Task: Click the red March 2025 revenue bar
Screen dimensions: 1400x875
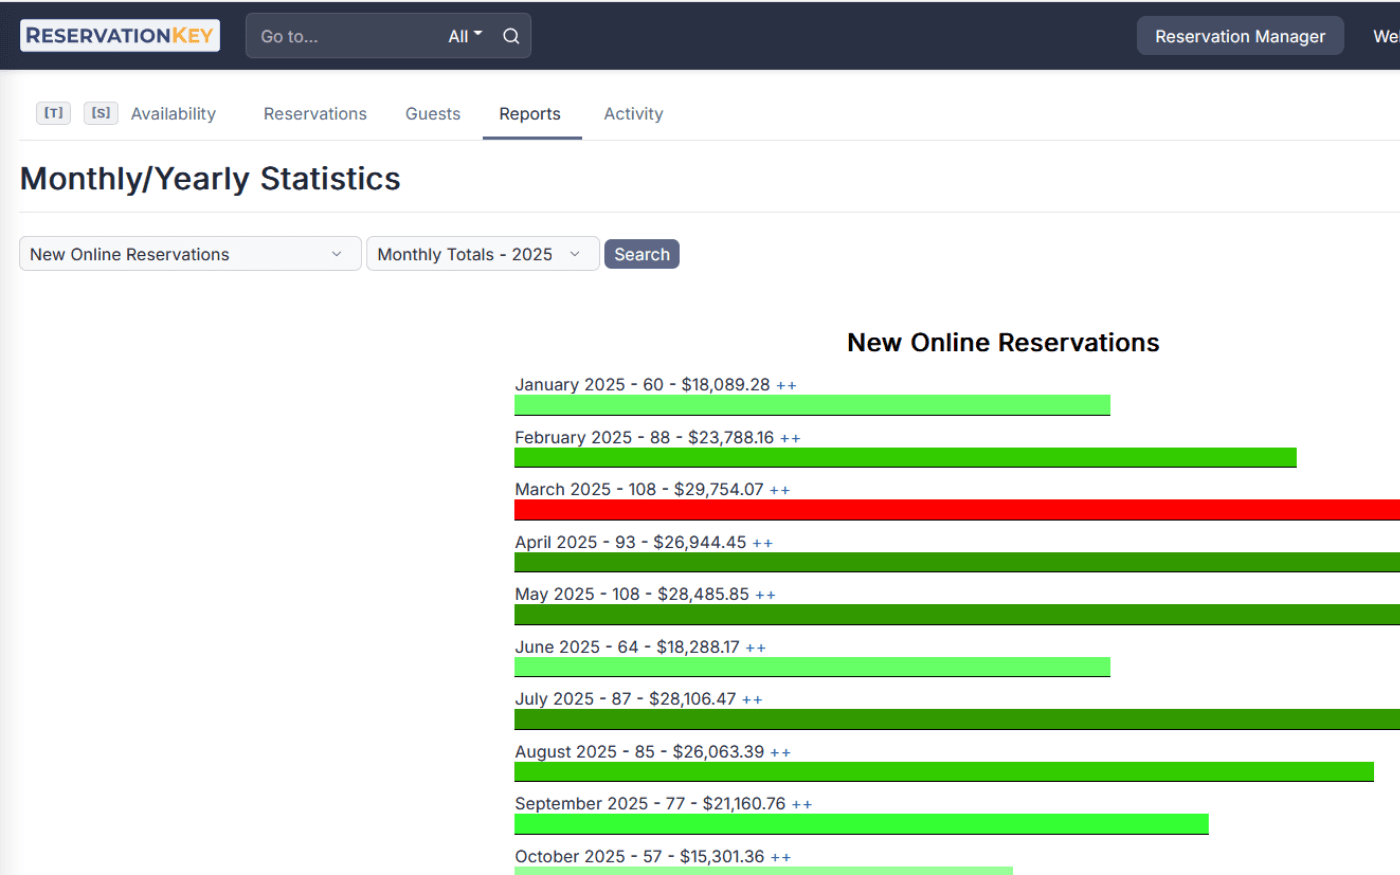Action: coord(950,510)
